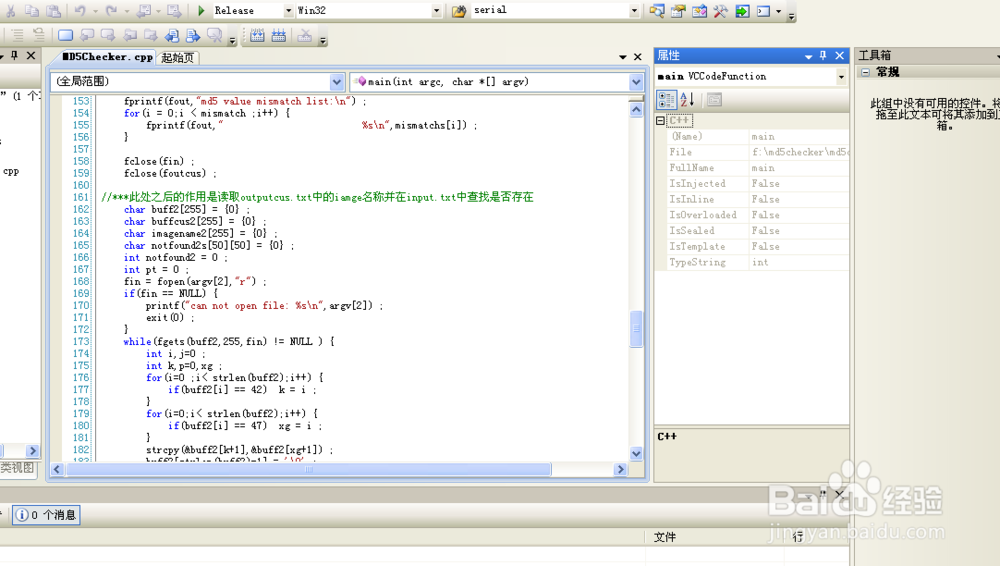Click the Uncomment Lines icon
Viewport: 1000px width, 566px height.
pyautogui.click(x=279, y=35)
